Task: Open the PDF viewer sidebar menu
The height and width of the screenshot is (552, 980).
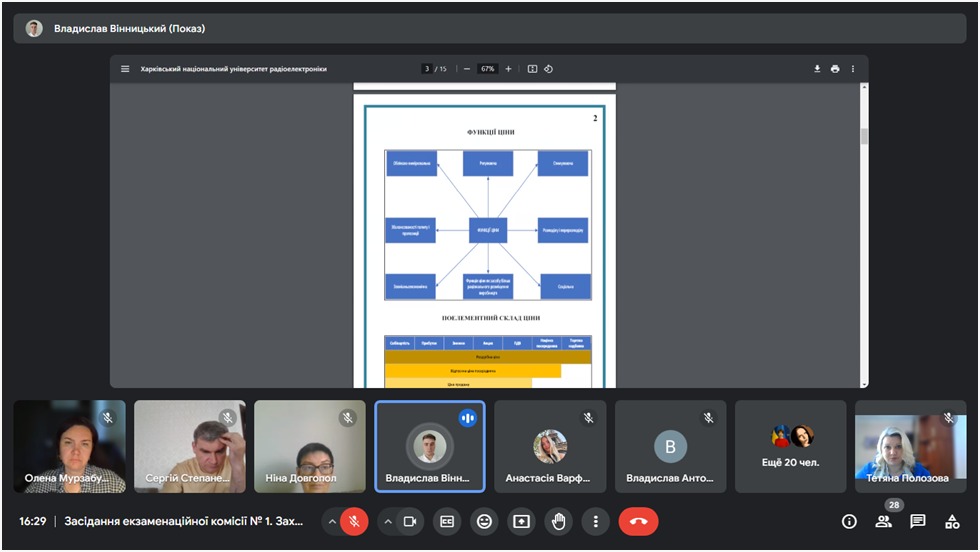Action: 125,69
